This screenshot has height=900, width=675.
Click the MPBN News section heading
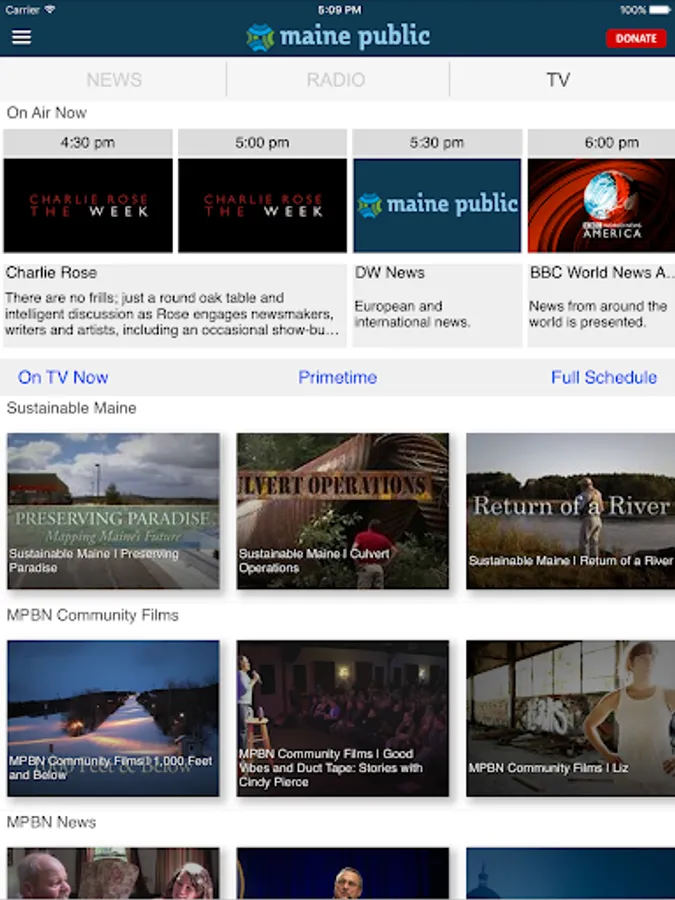[51, 823]
